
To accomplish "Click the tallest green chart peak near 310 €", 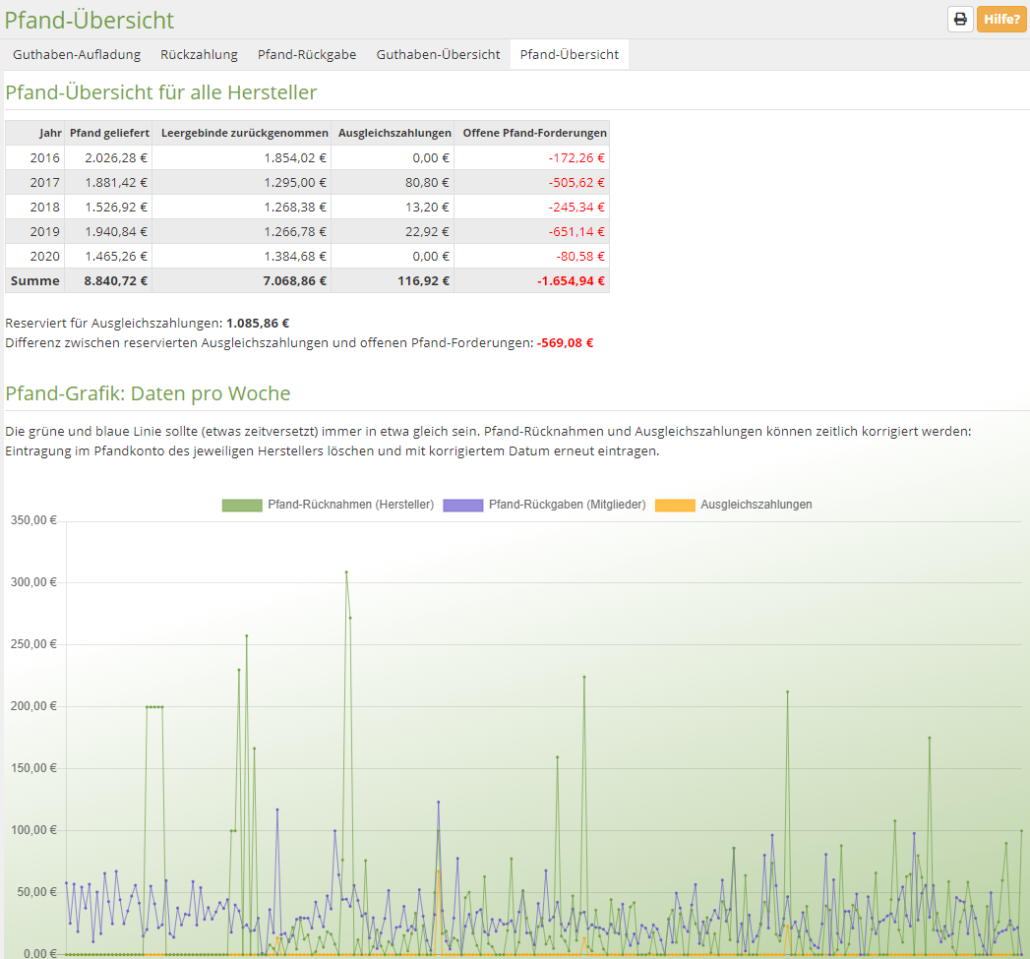I will [x=346, y=572].
